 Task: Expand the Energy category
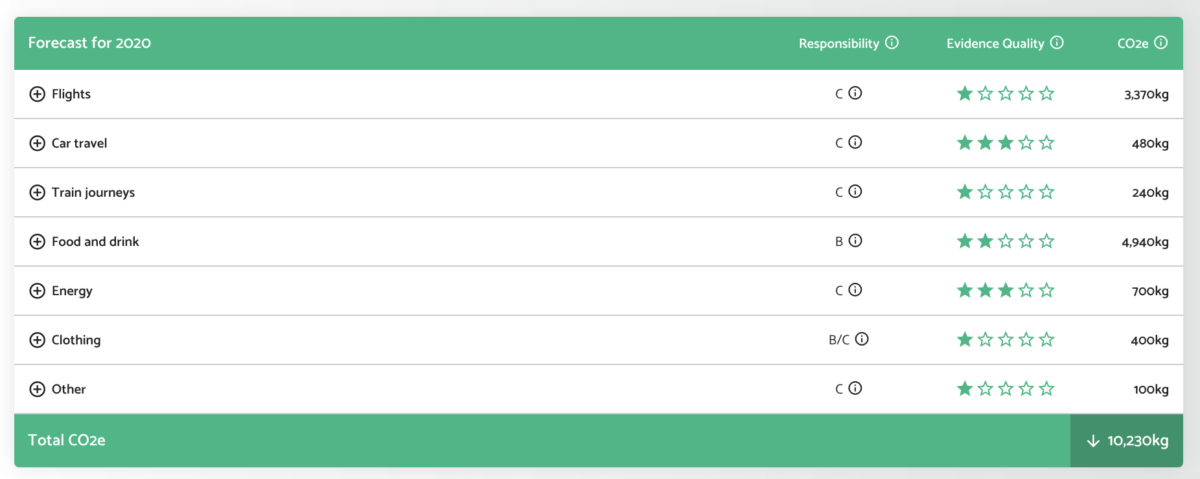[37, 291]
